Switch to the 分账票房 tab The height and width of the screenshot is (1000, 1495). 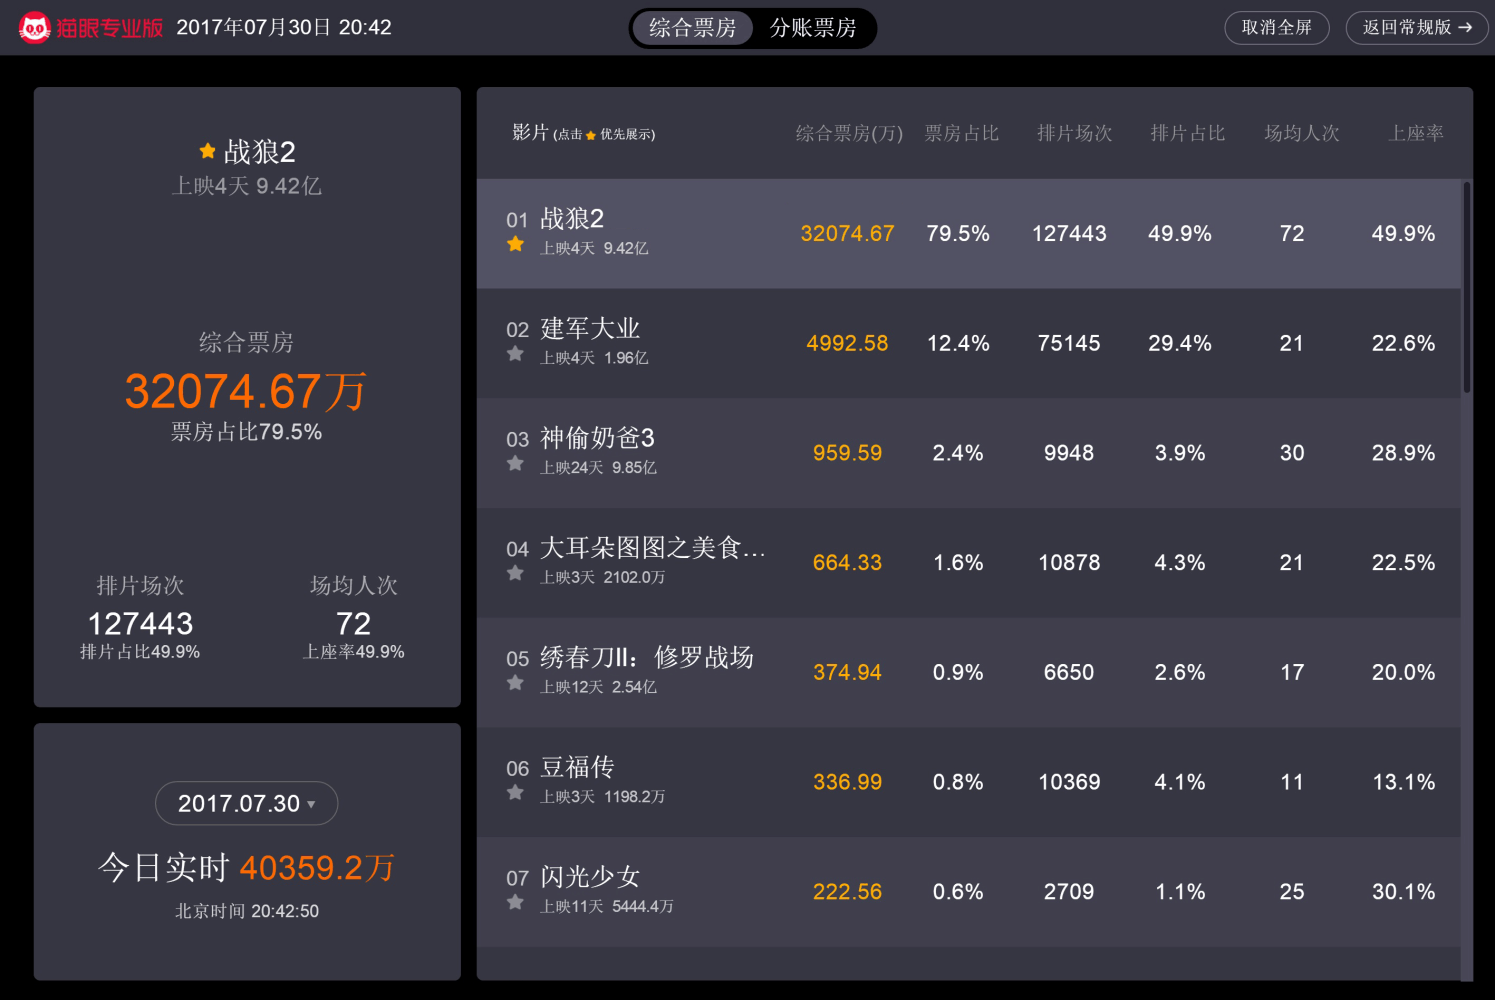(x=813, y=28)
